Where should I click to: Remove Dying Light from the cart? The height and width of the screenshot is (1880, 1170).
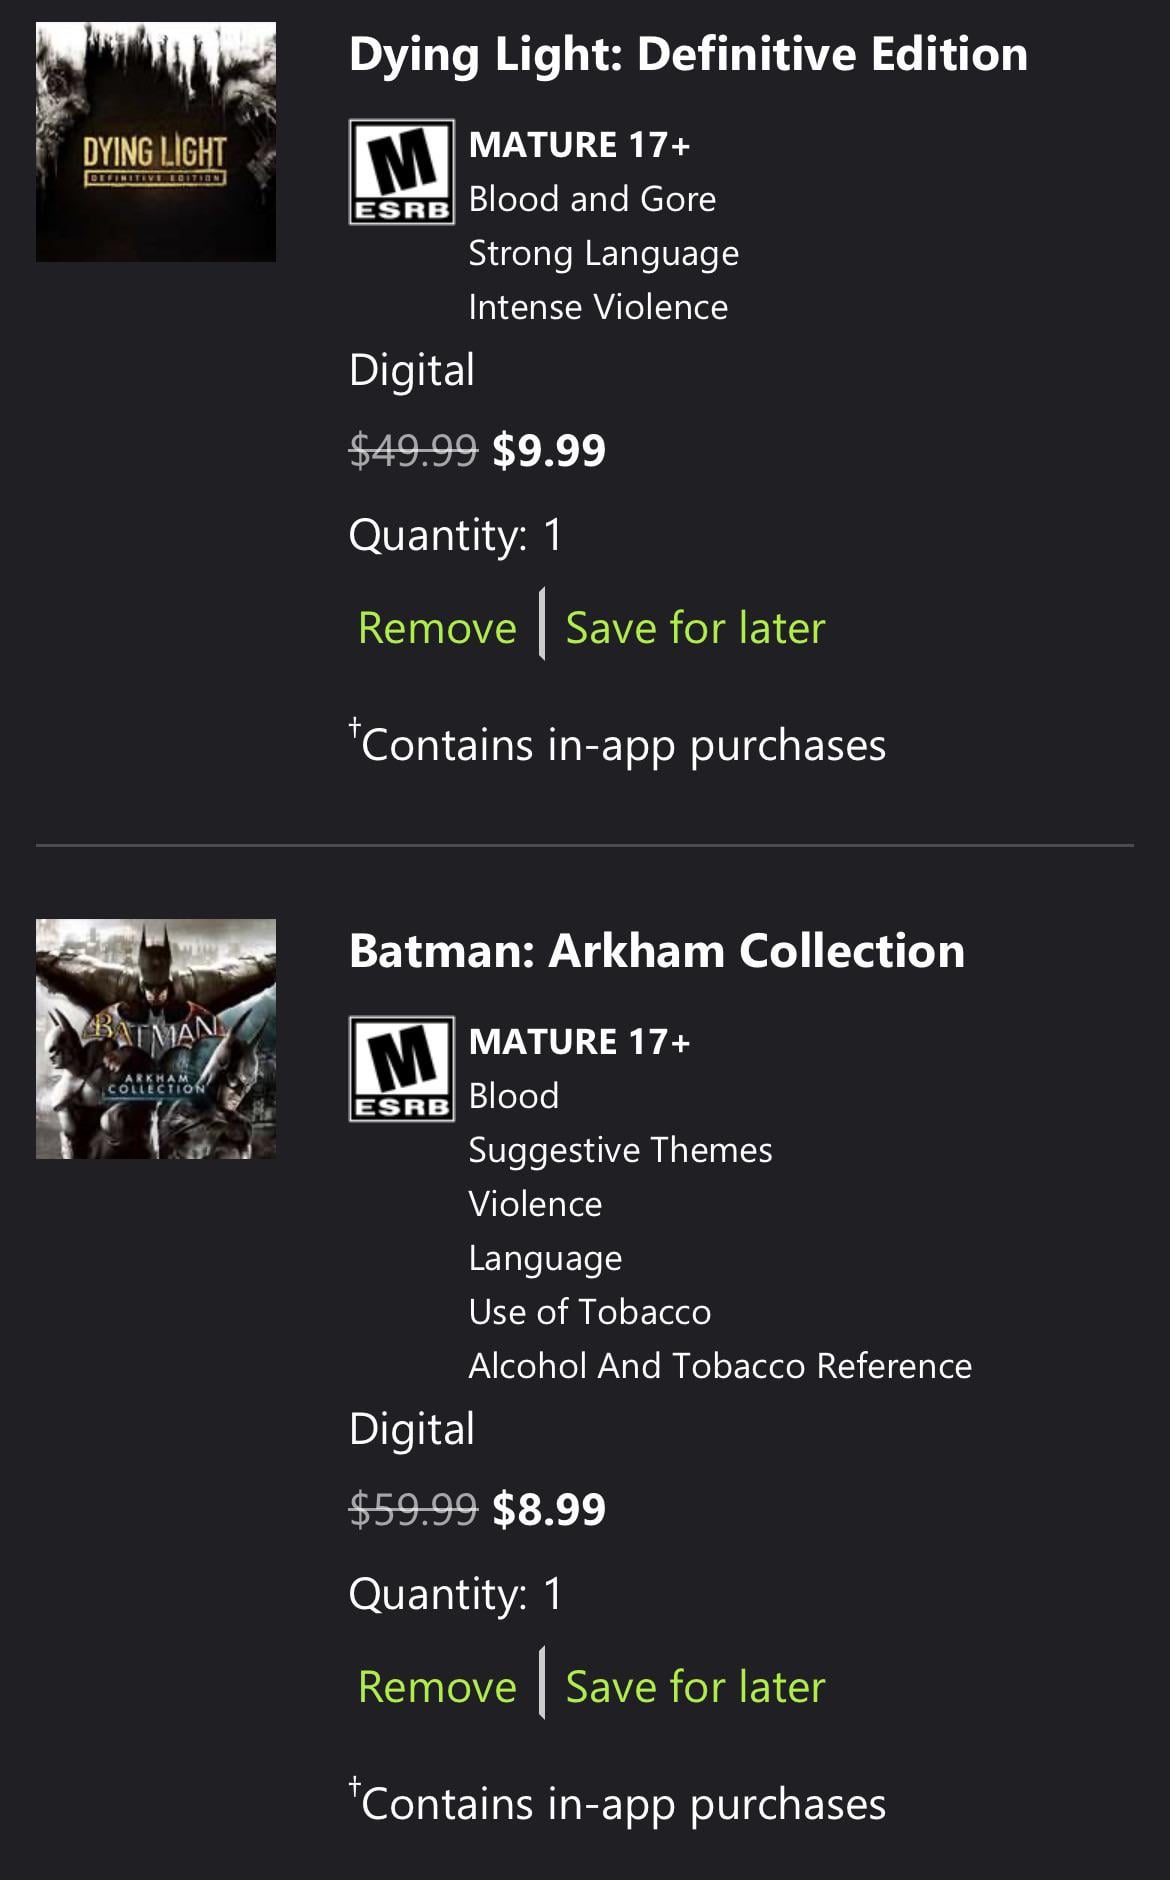pos(437,628)
